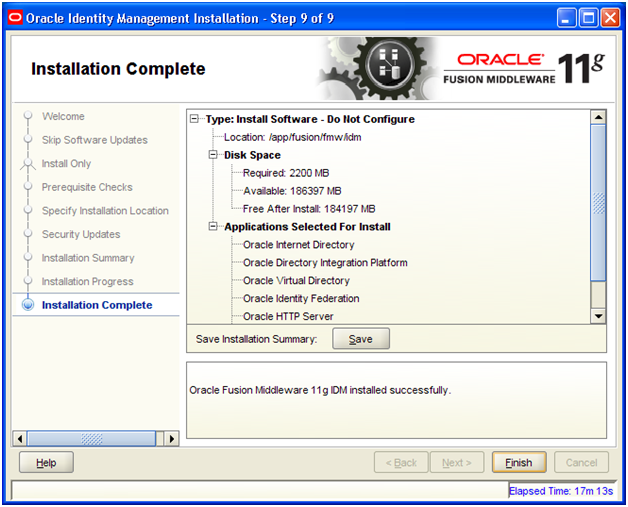Select the Oracle Internet Directory row
Screen dimensions: 628x507
click(x=298, y=245)
